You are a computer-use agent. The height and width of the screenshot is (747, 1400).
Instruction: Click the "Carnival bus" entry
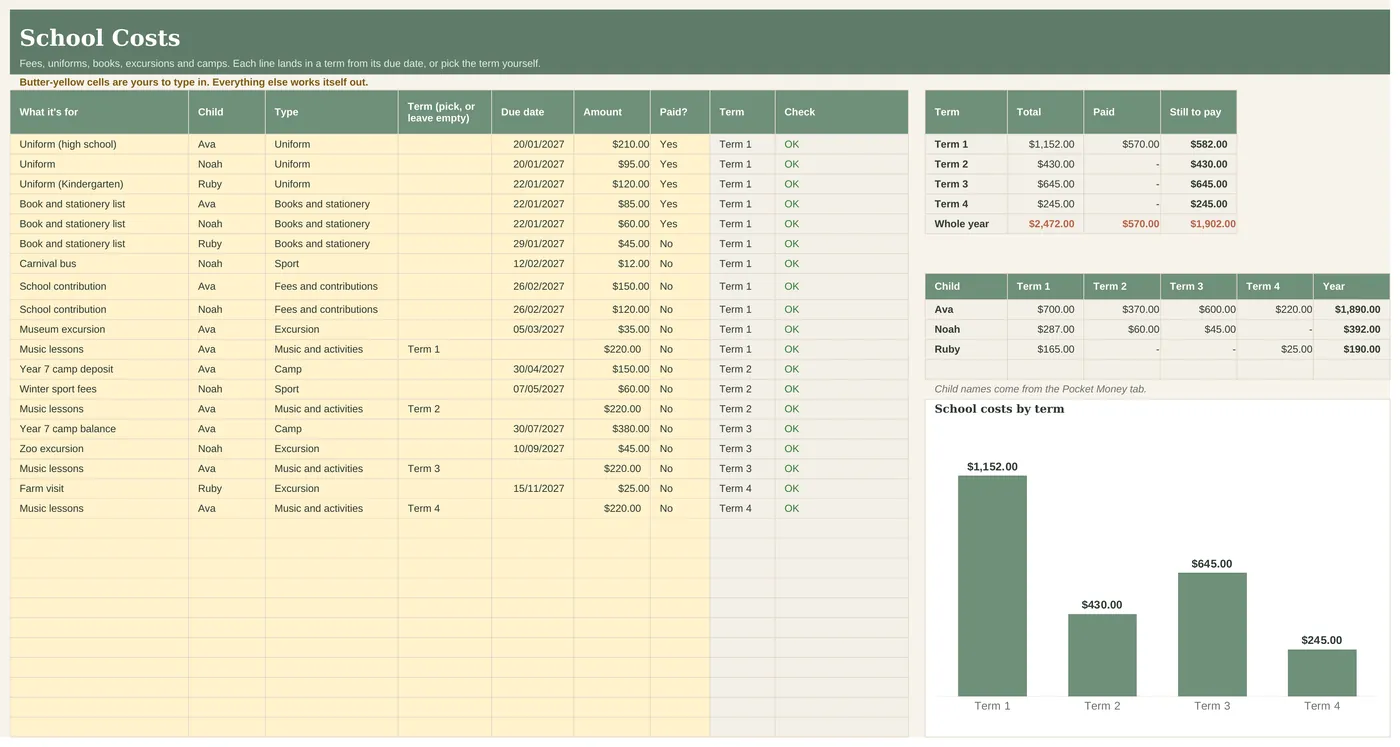(99, 264)
